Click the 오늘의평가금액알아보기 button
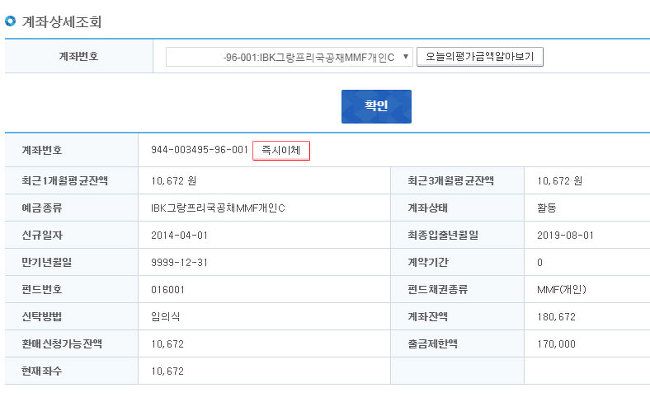The height and width of the screenshot is (397, 650). click(480, 57)
